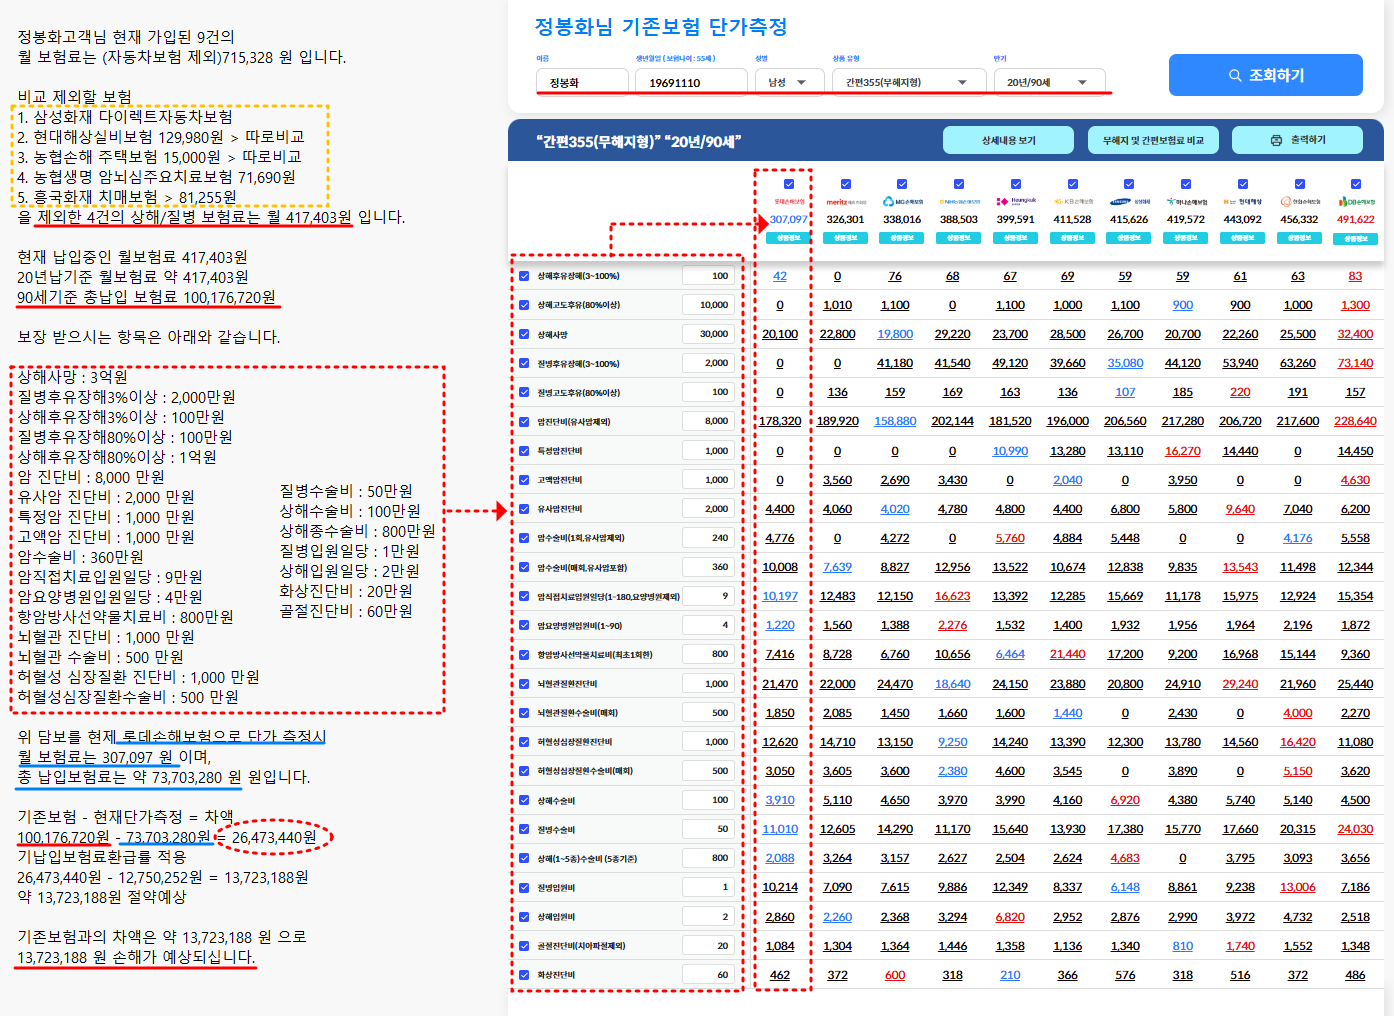
Task: Click the KB손해보험 company logo
Action: click(x=1072, y=202)
